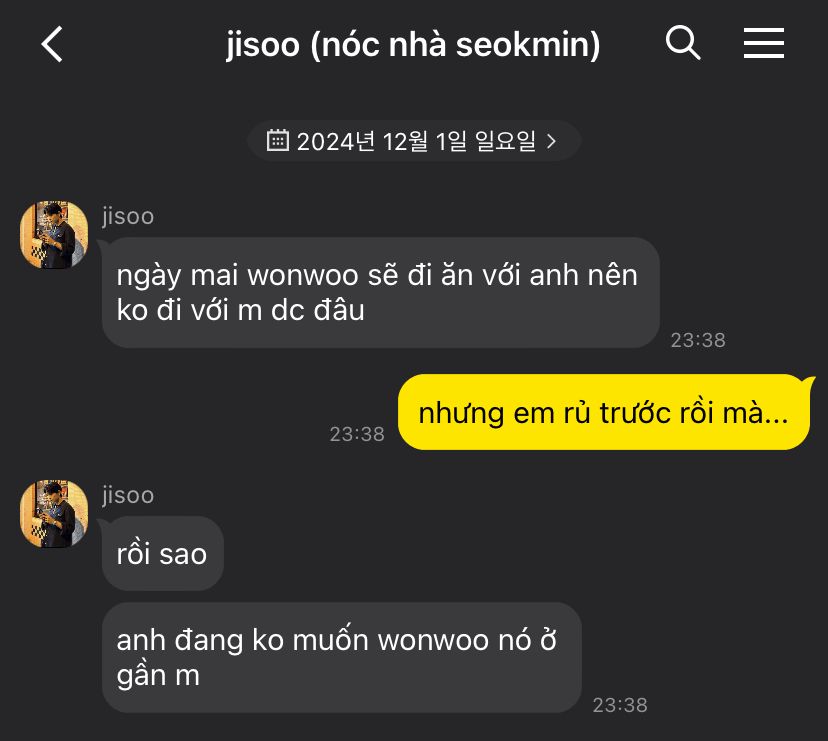The width and height of the screenshot is (828, 741).
Task: Tap the 'gần m' line of last message
Action: [158, 676]
